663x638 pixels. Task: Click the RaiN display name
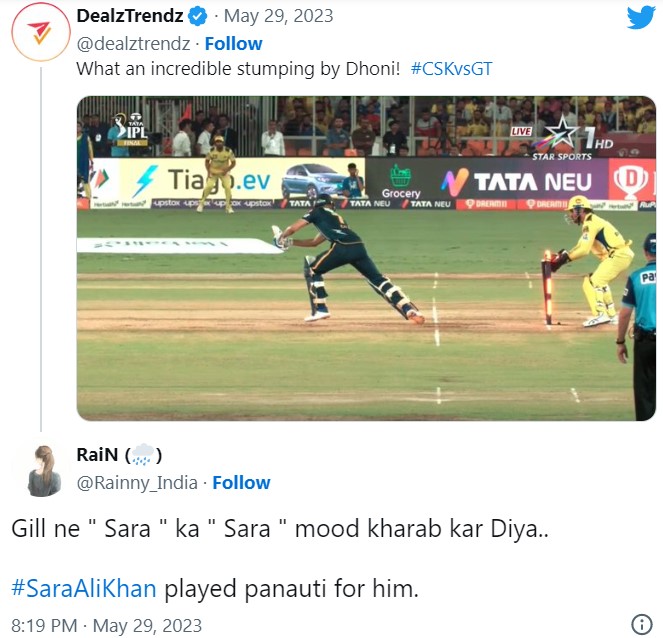pyautogui.click(x=97, y=455)
